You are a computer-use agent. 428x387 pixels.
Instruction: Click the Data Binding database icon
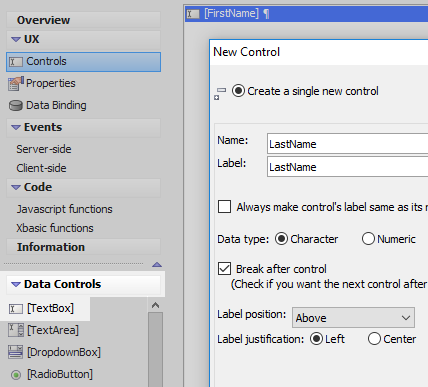pos(16,106)
